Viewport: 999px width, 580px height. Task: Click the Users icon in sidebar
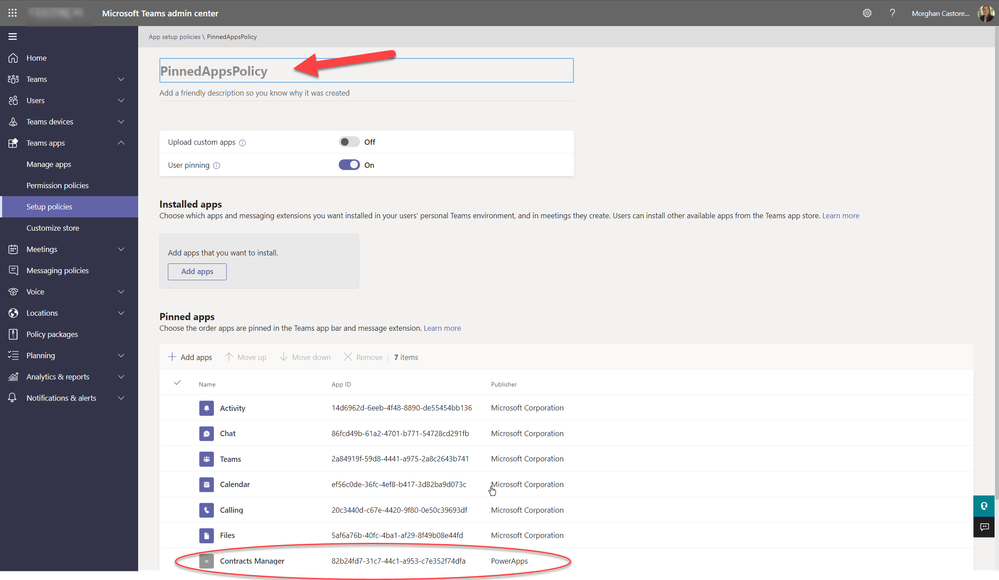tap(13, 100)
